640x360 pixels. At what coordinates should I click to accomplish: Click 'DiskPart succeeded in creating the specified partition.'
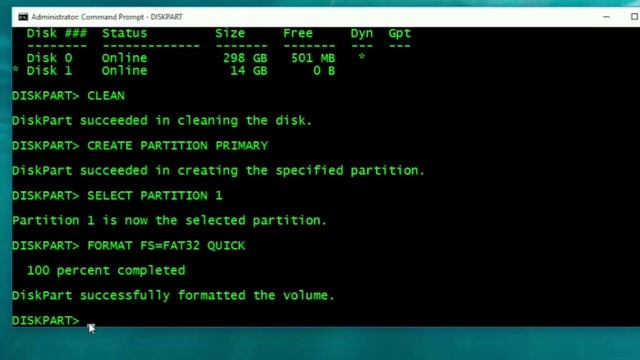[x=218, y=170]
